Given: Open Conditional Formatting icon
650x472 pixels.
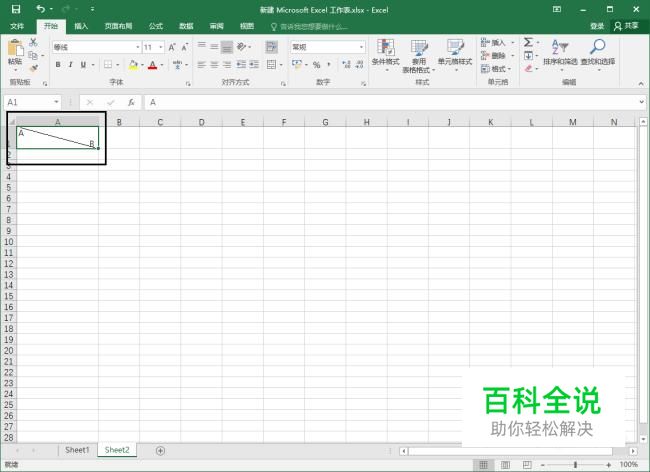Looking at the screenshot, I should [x=386, y=53].
